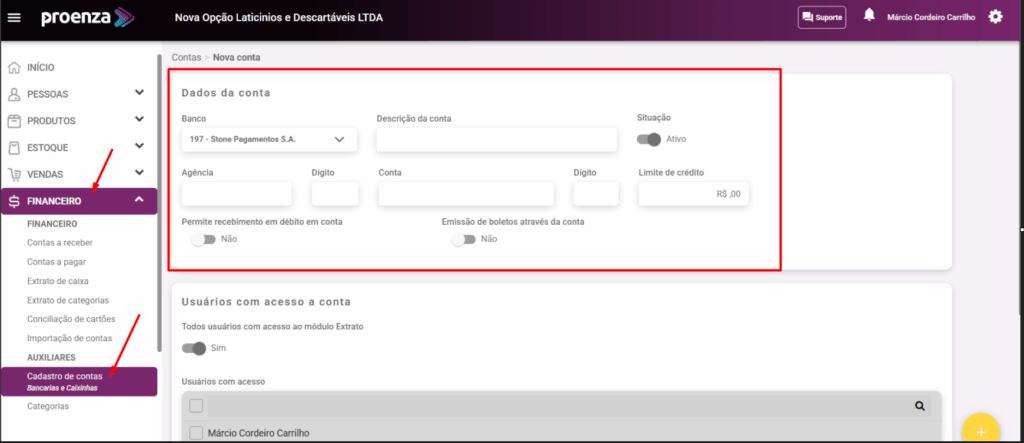Expand the Produtos menu section
The height and width of the screenshot is (443, 1024).
[x=139, y=120]
